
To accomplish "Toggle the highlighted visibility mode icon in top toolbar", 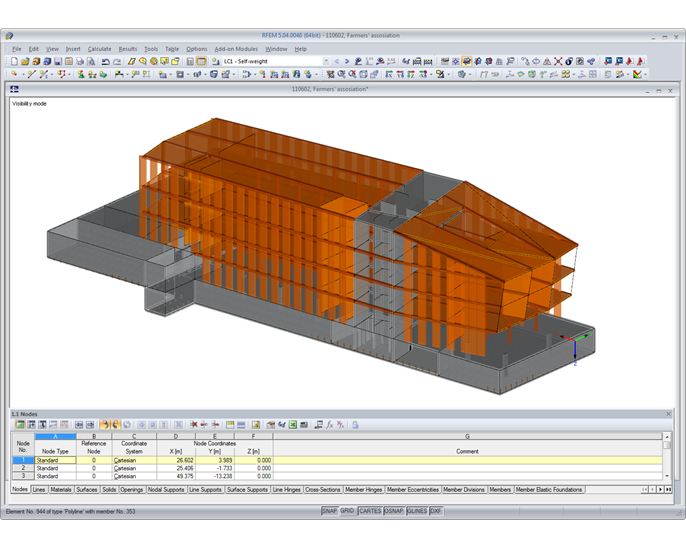I will tap(466, 62).
